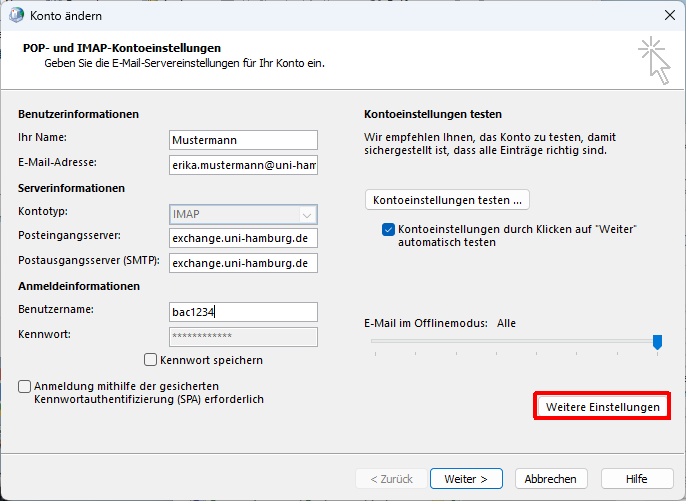Click the Outlook globe icon in title bar
Viewport: 686px width, 501px height.
(x=16, y=15)
